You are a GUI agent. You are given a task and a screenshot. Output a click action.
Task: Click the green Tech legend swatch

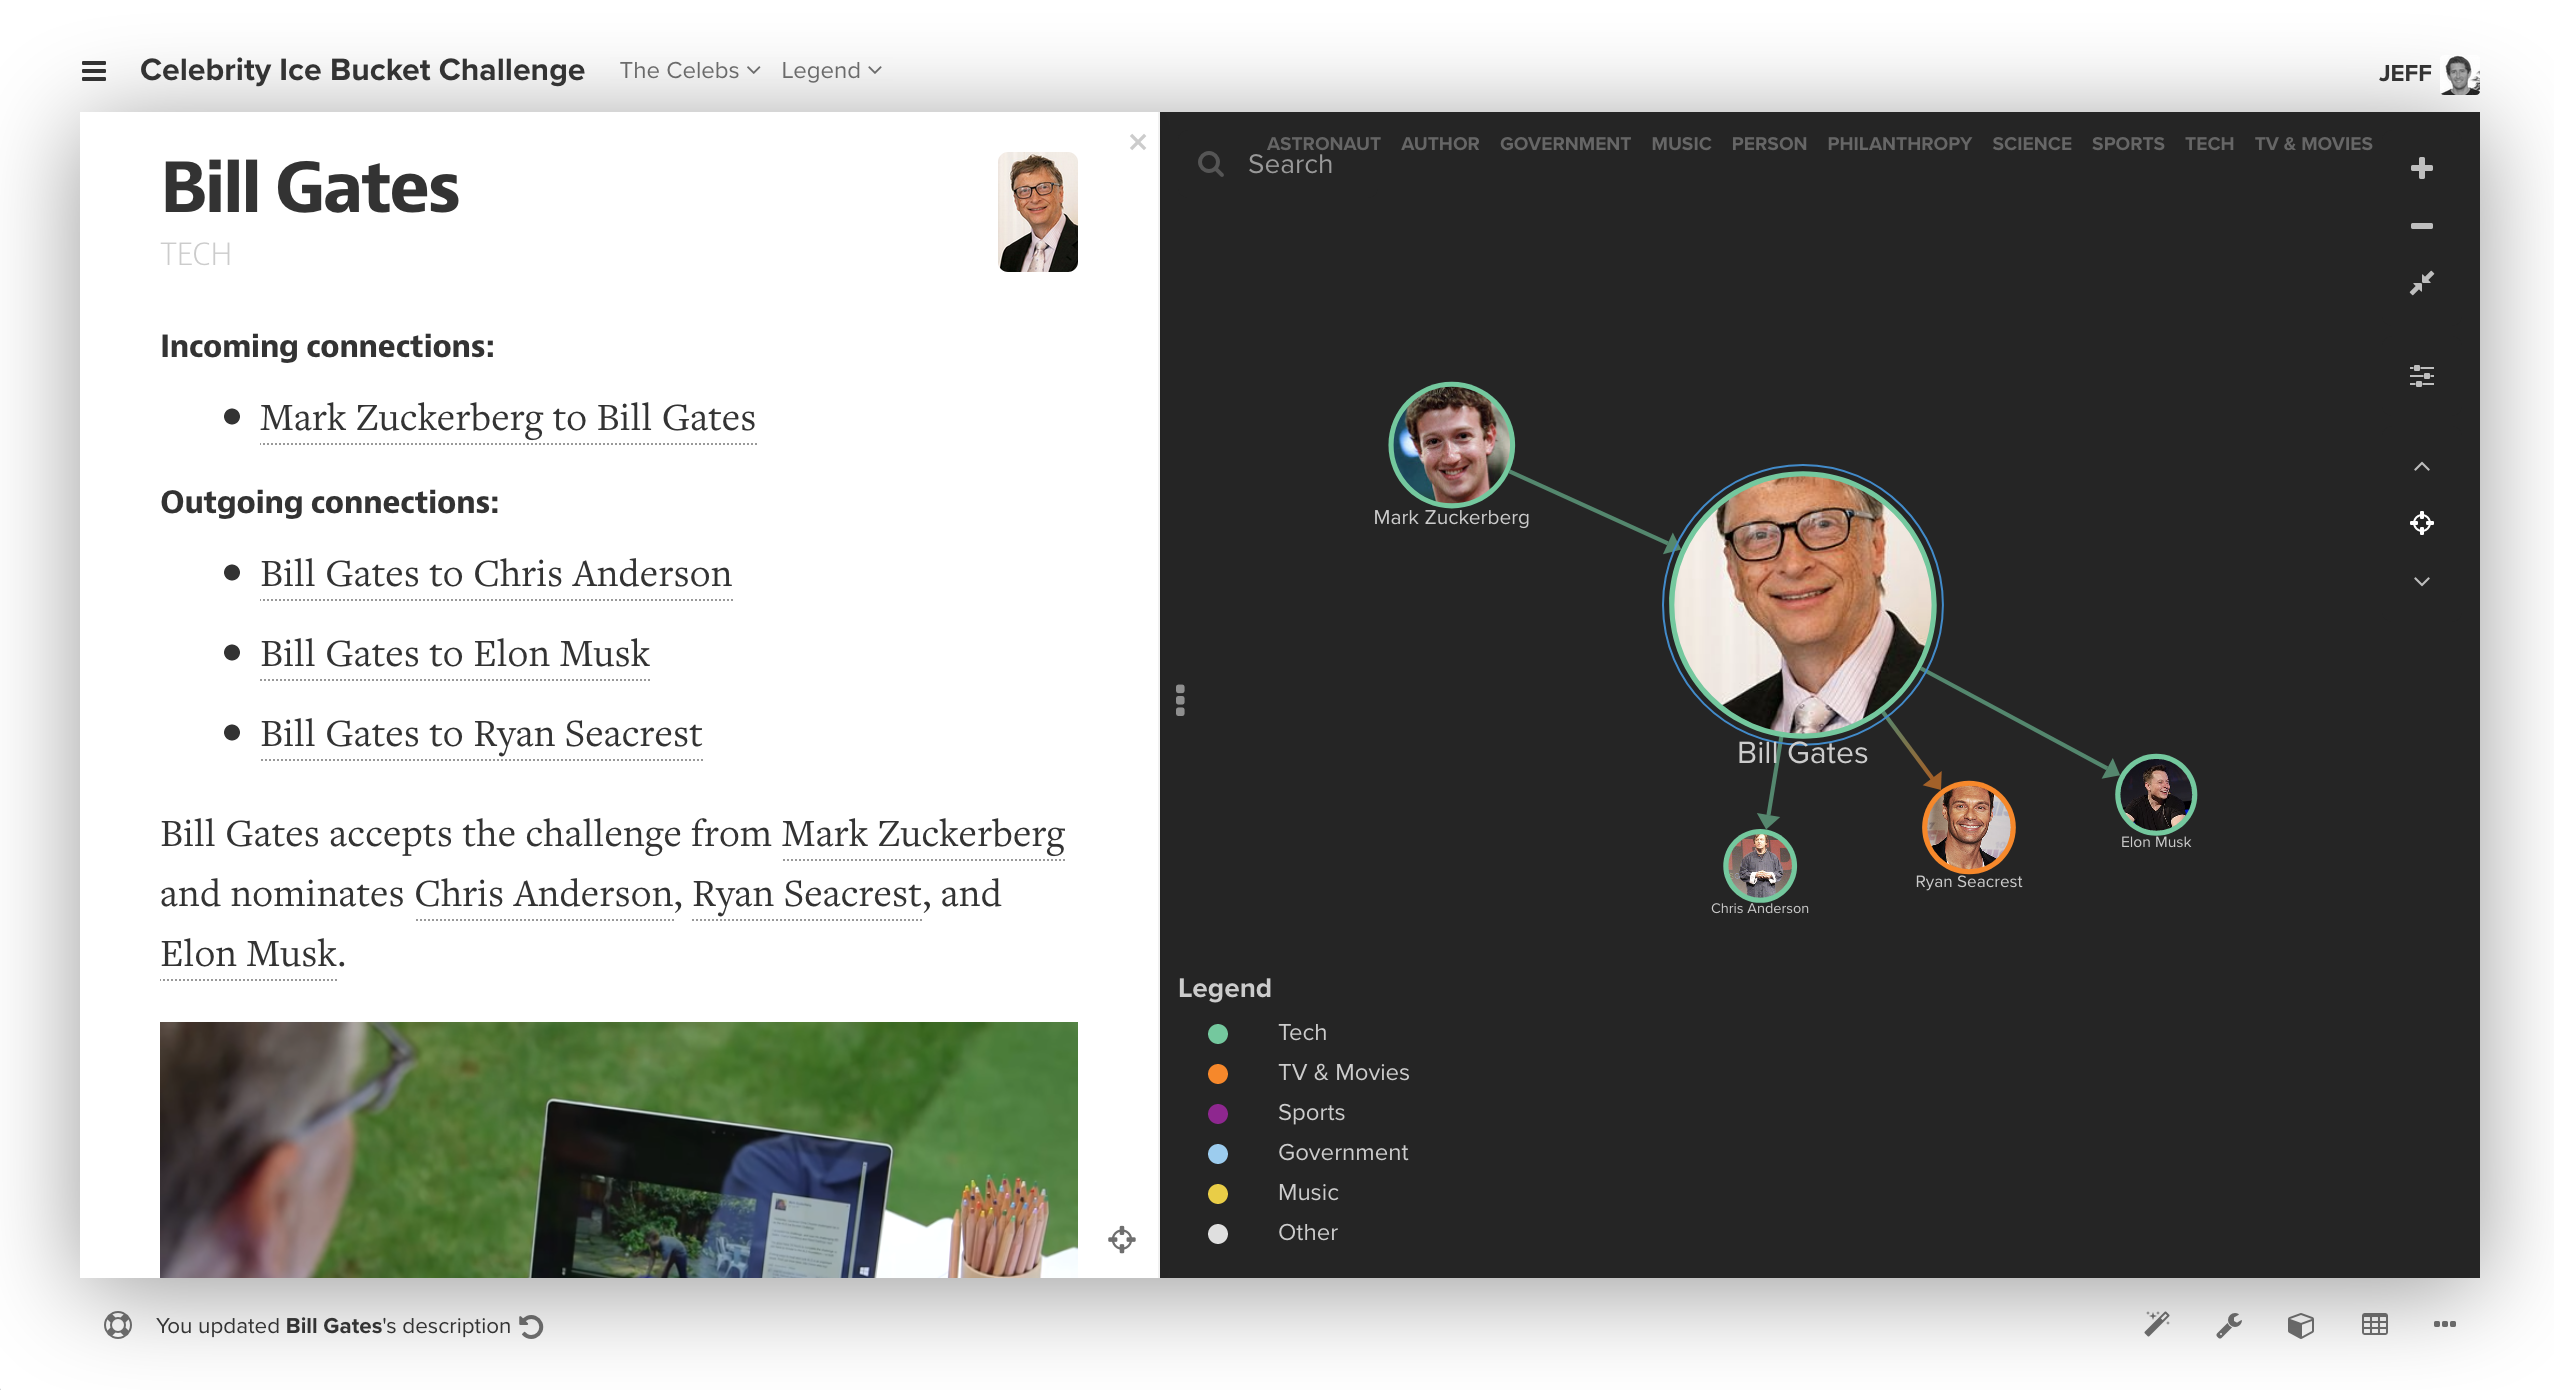pos(1217,1033)
